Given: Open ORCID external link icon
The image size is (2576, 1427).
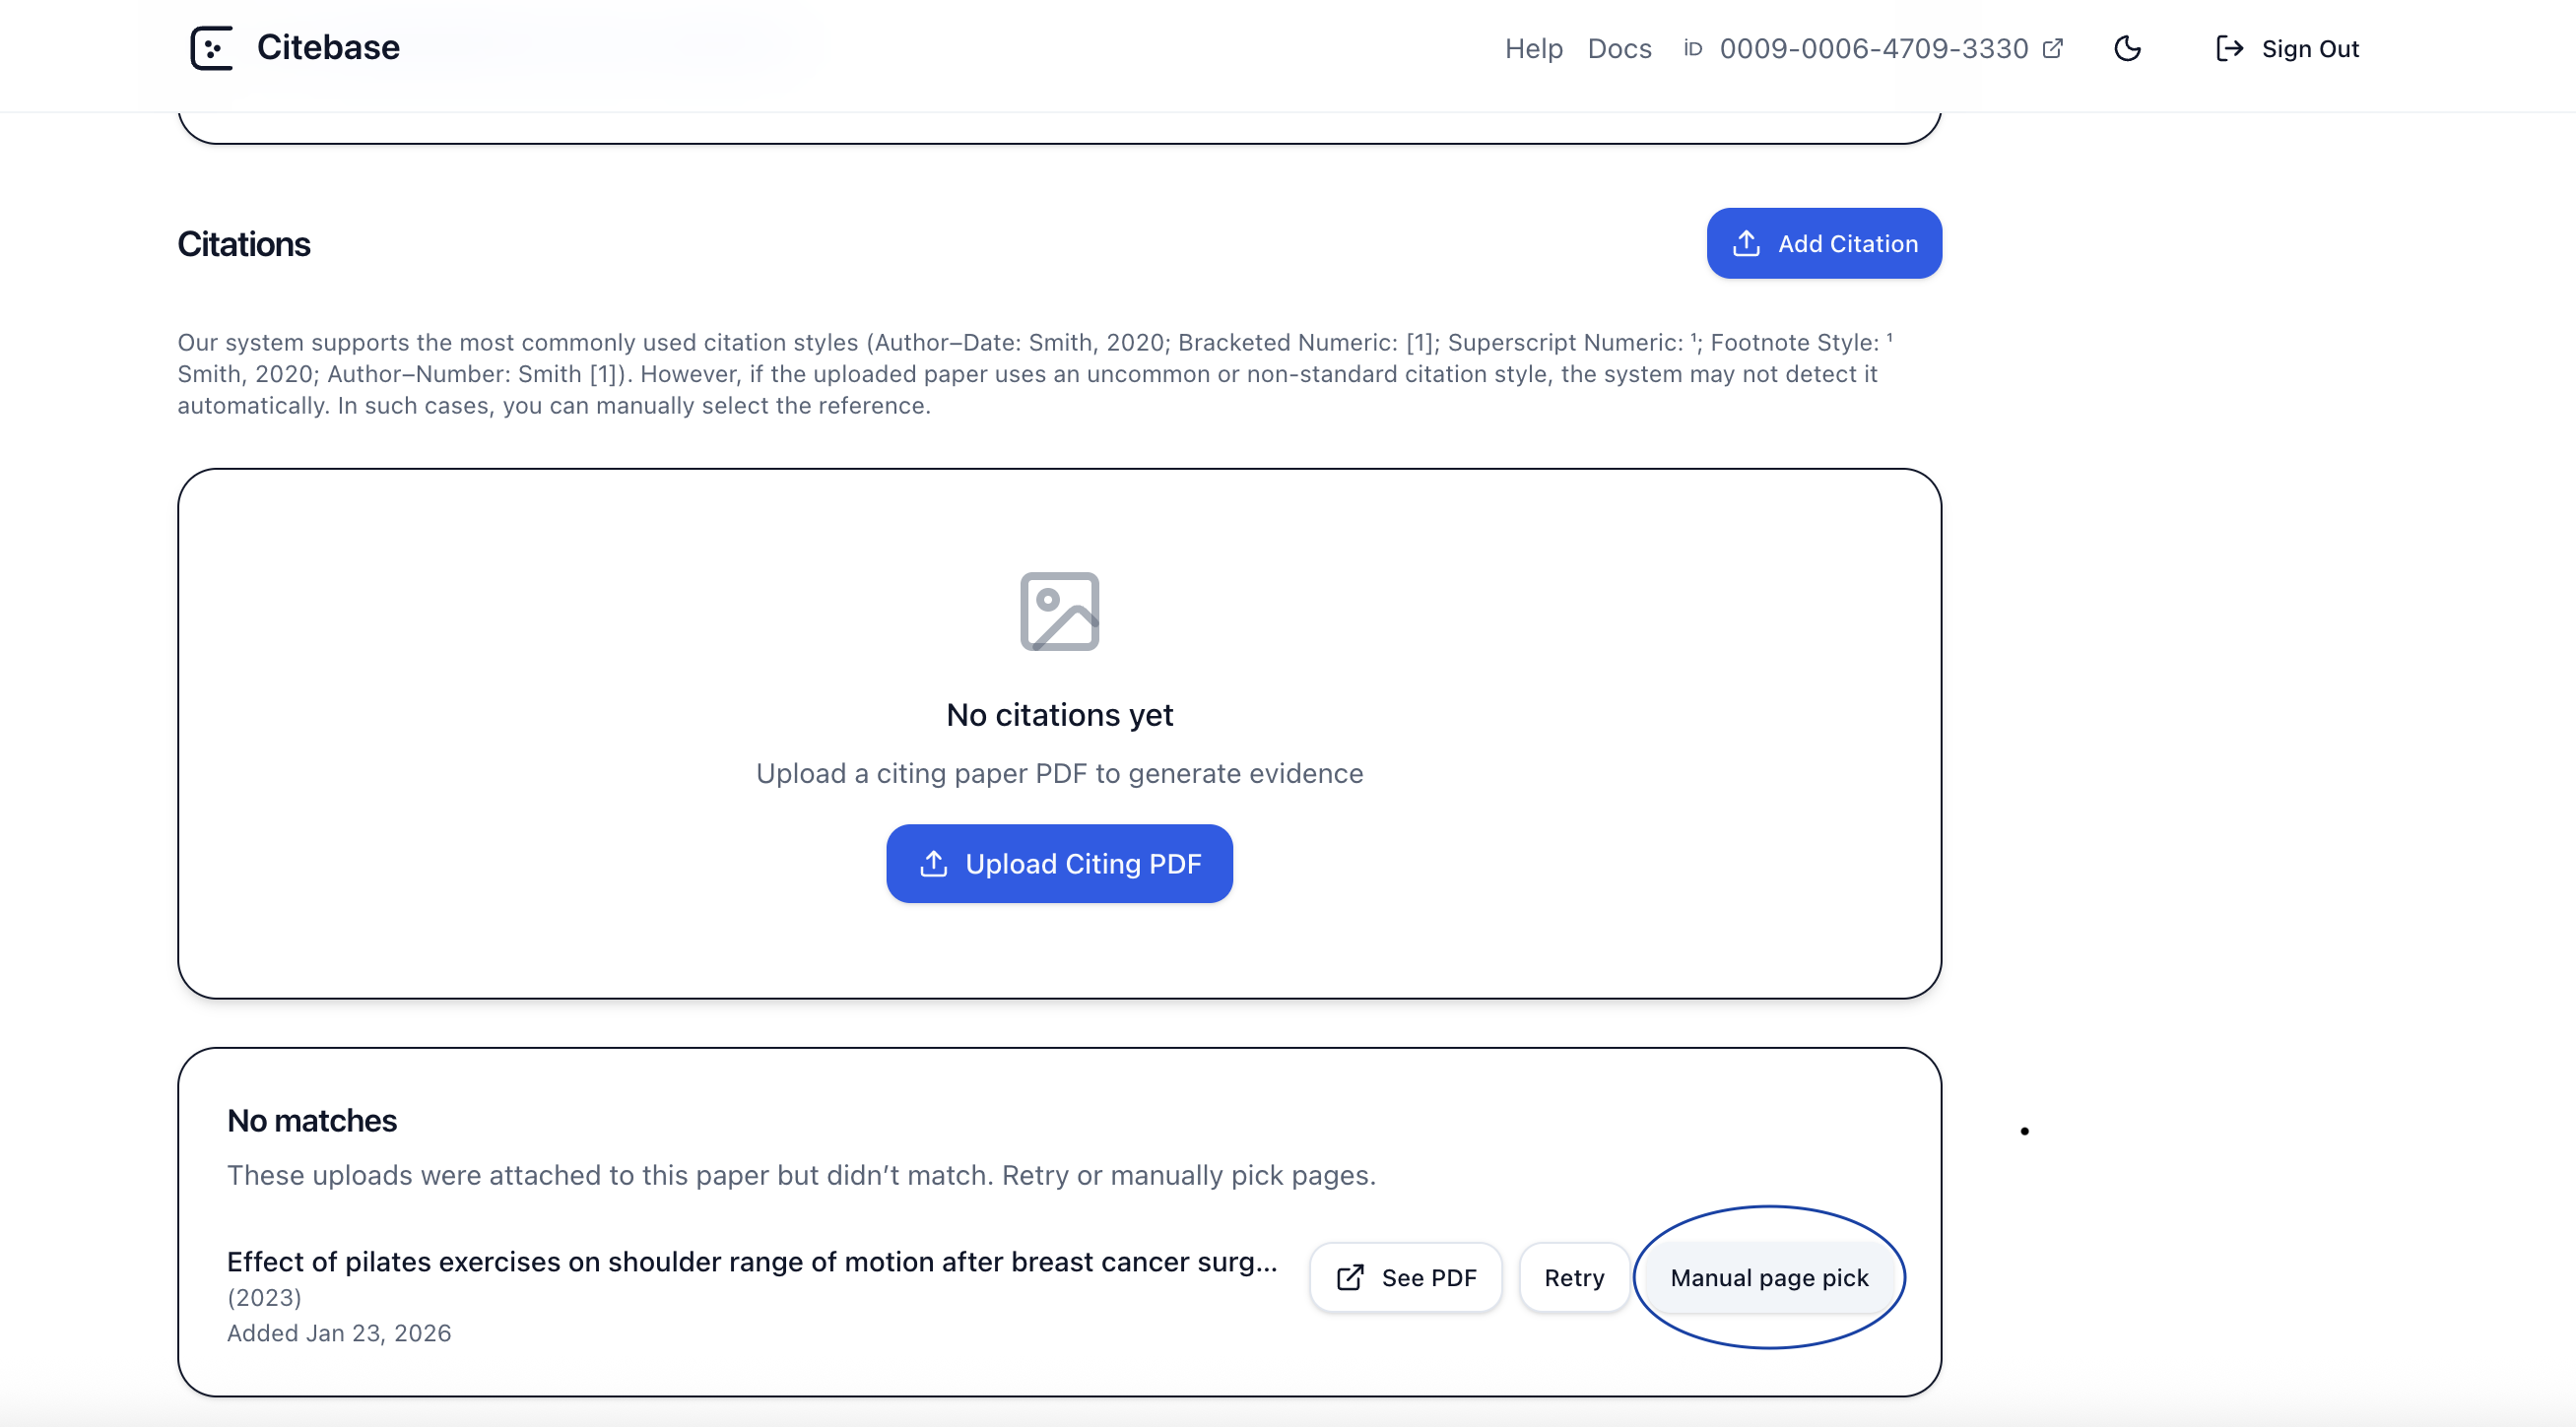Looking at the screenshot, I should coord(2052,48).
